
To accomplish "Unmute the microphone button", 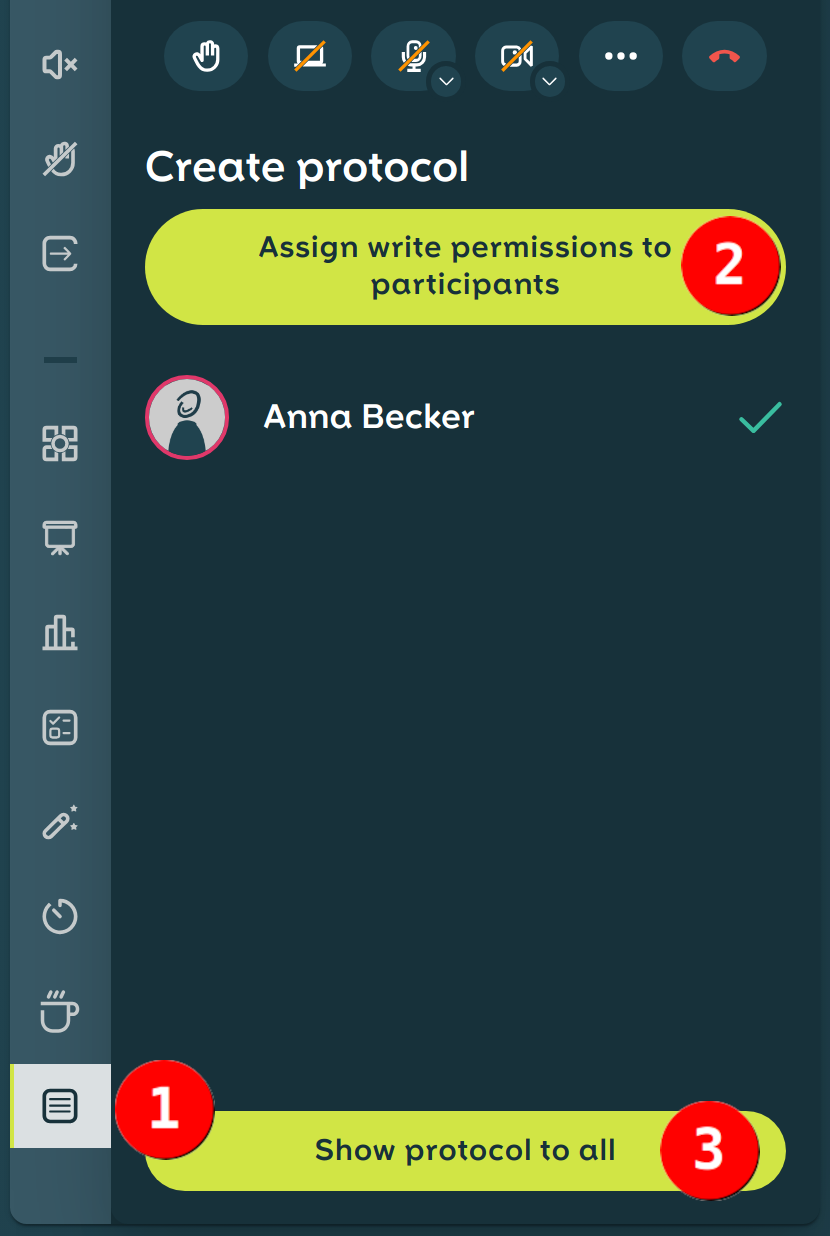I will (412, 56).
